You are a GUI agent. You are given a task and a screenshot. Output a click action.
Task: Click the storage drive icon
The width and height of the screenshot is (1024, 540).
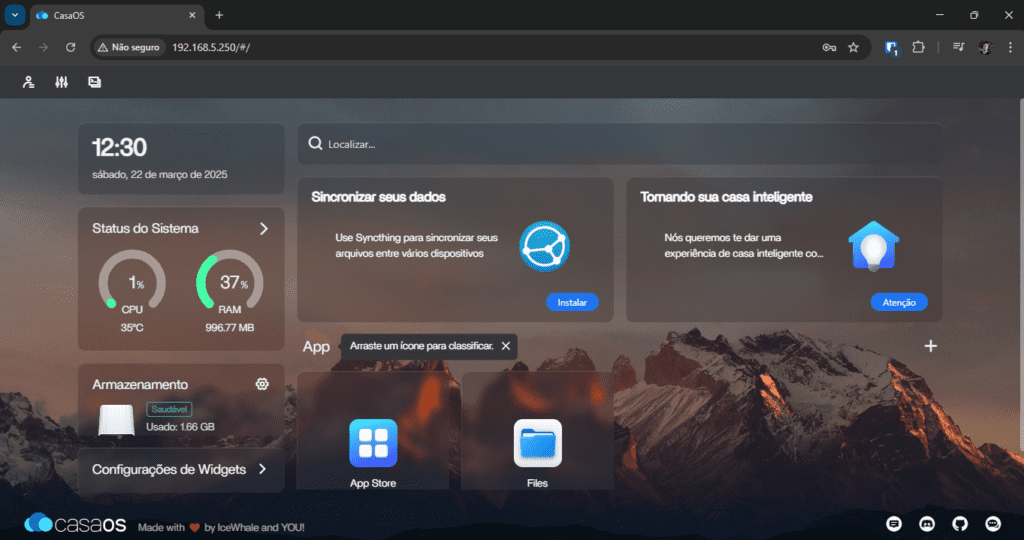point(116,419)
